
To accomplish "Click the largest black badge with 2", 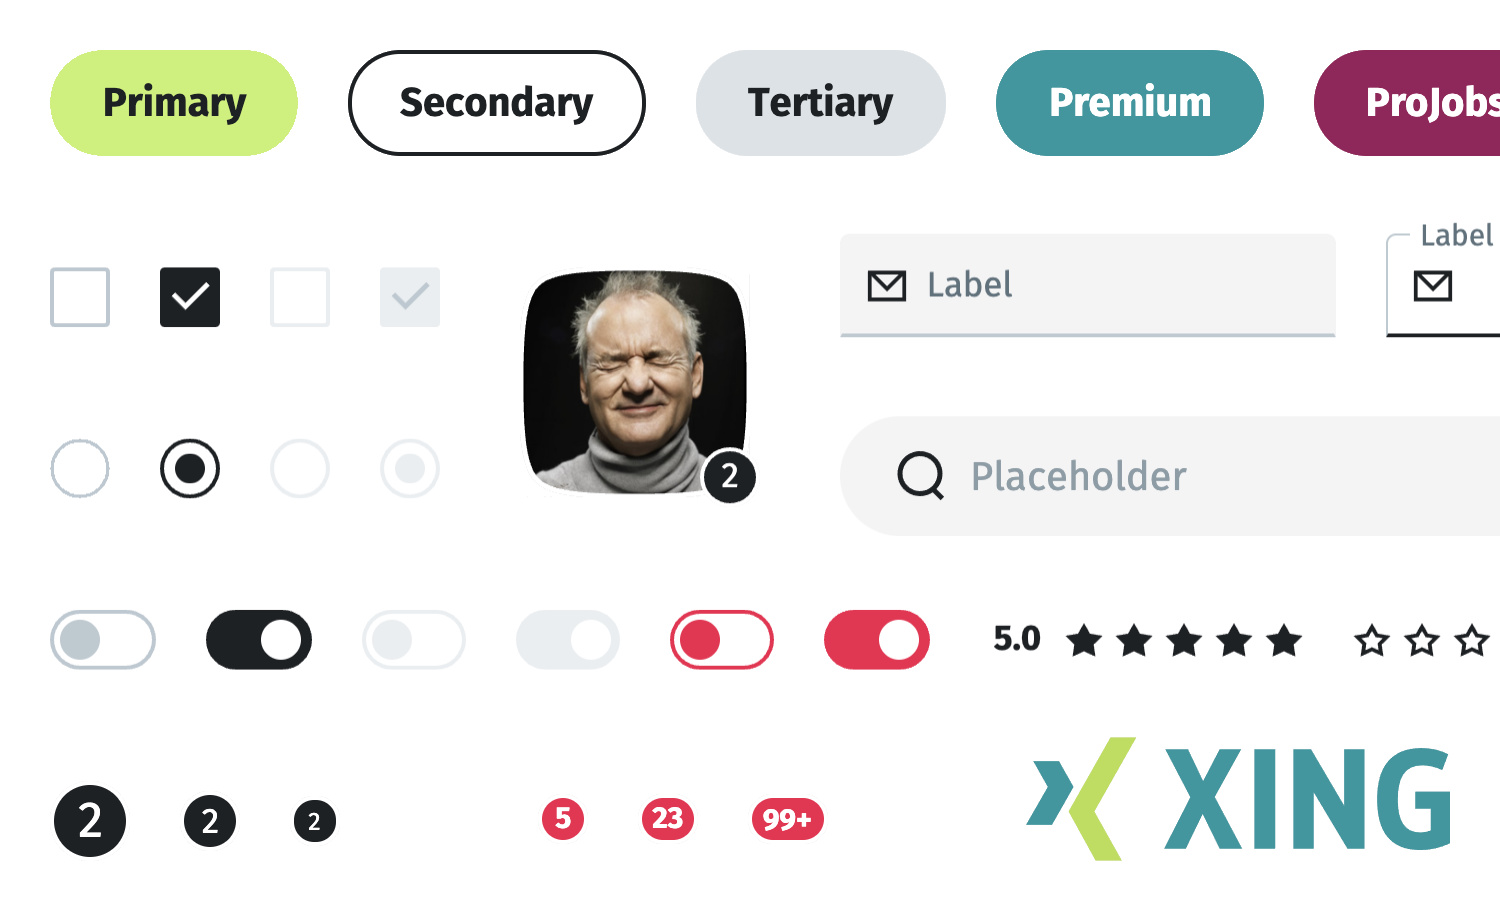I will (x=90, y=821).
